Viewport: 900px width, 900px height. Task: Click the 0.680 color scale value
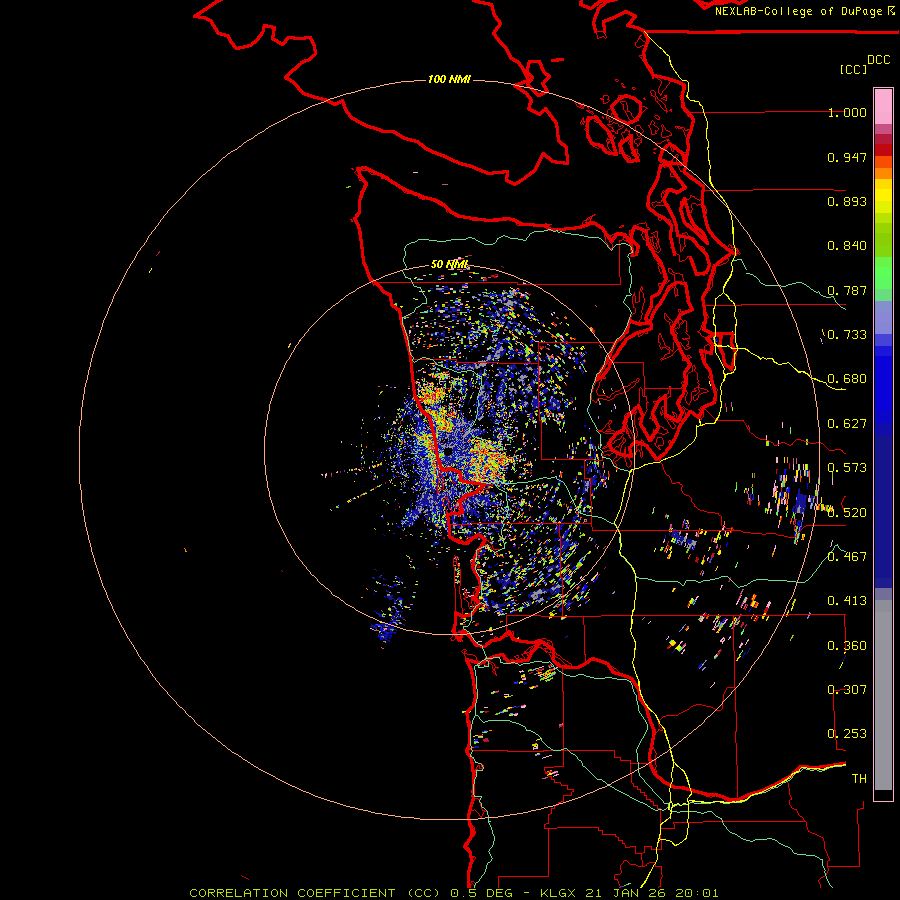[847, 379]
